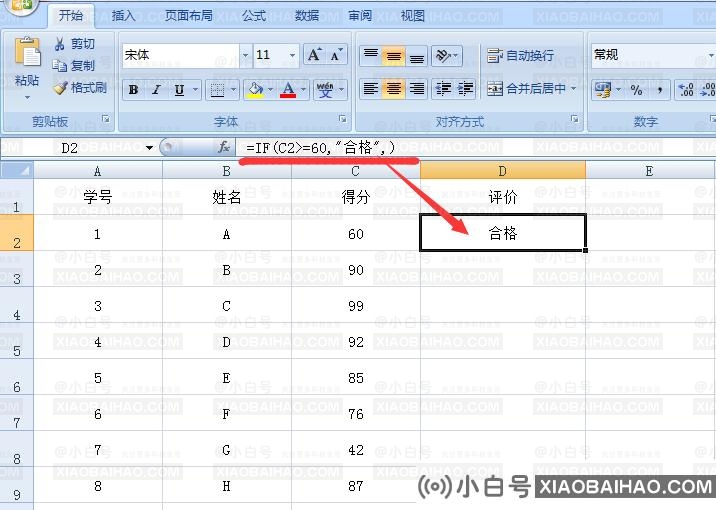
Task: Select cell C8 with value 42
Action: (356, 449)
